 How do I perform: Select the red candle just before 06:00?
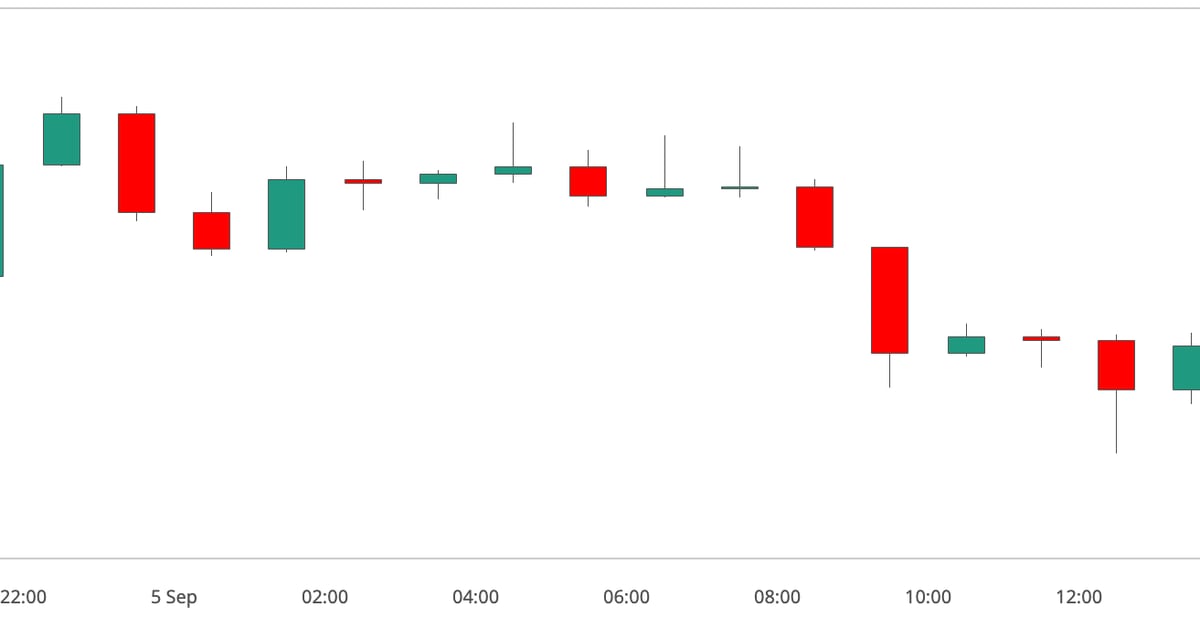pyautogui.click(x=588, y=181)
